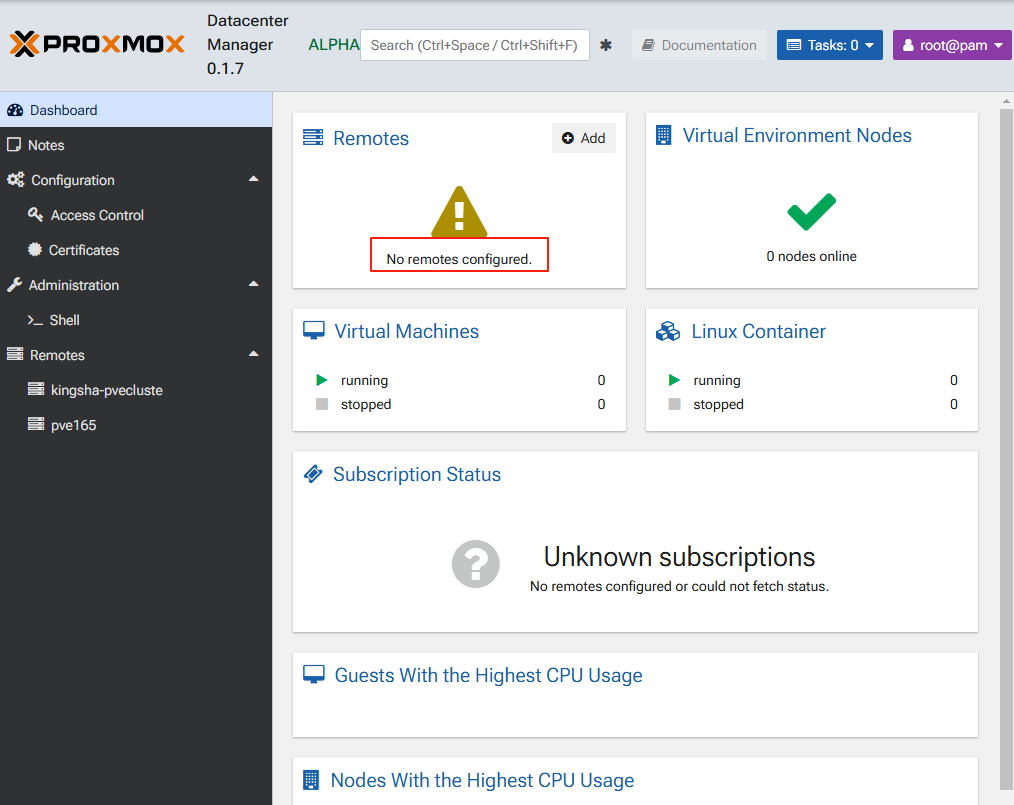Open the Documentation link
The height and width of the screenshot is (805, 1014).
699,45
